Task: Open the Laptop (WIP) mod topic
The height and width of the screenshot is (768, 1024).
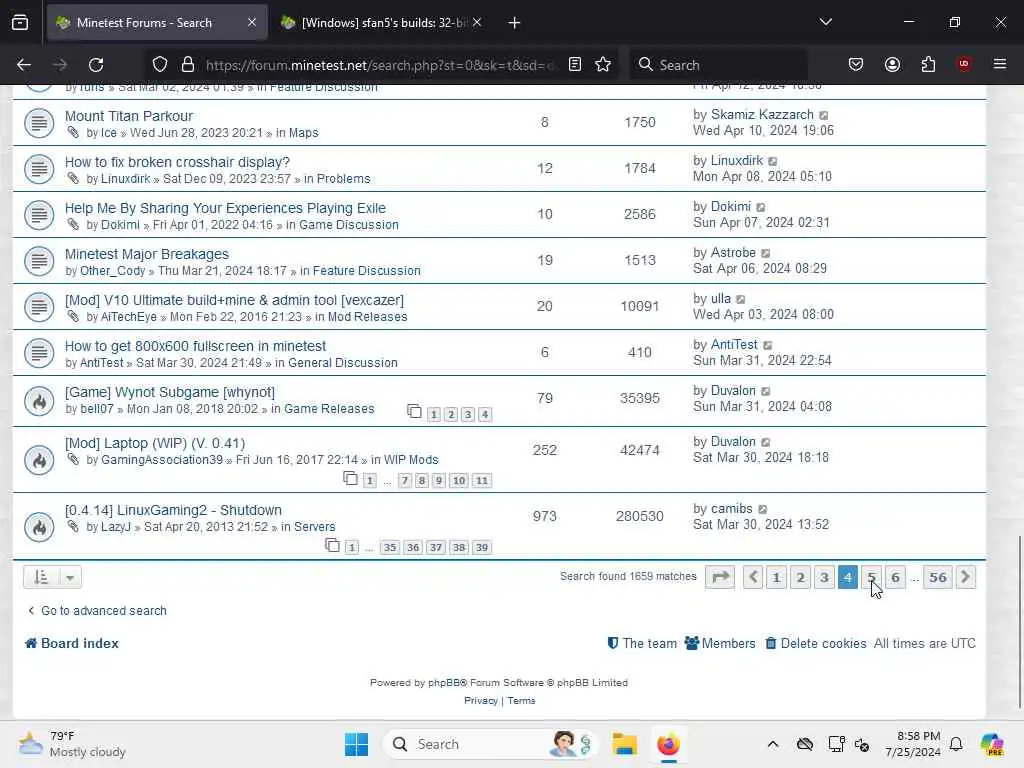Action: click(155, 443)
